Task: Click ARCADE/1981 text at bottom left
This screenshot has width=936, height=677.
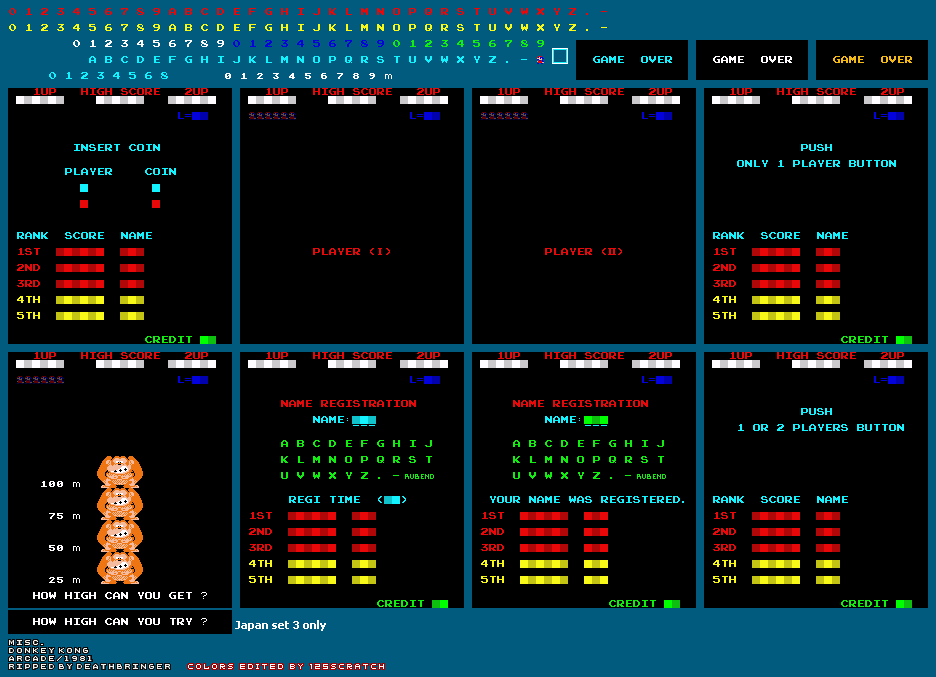Action: (x=50, y=658)
